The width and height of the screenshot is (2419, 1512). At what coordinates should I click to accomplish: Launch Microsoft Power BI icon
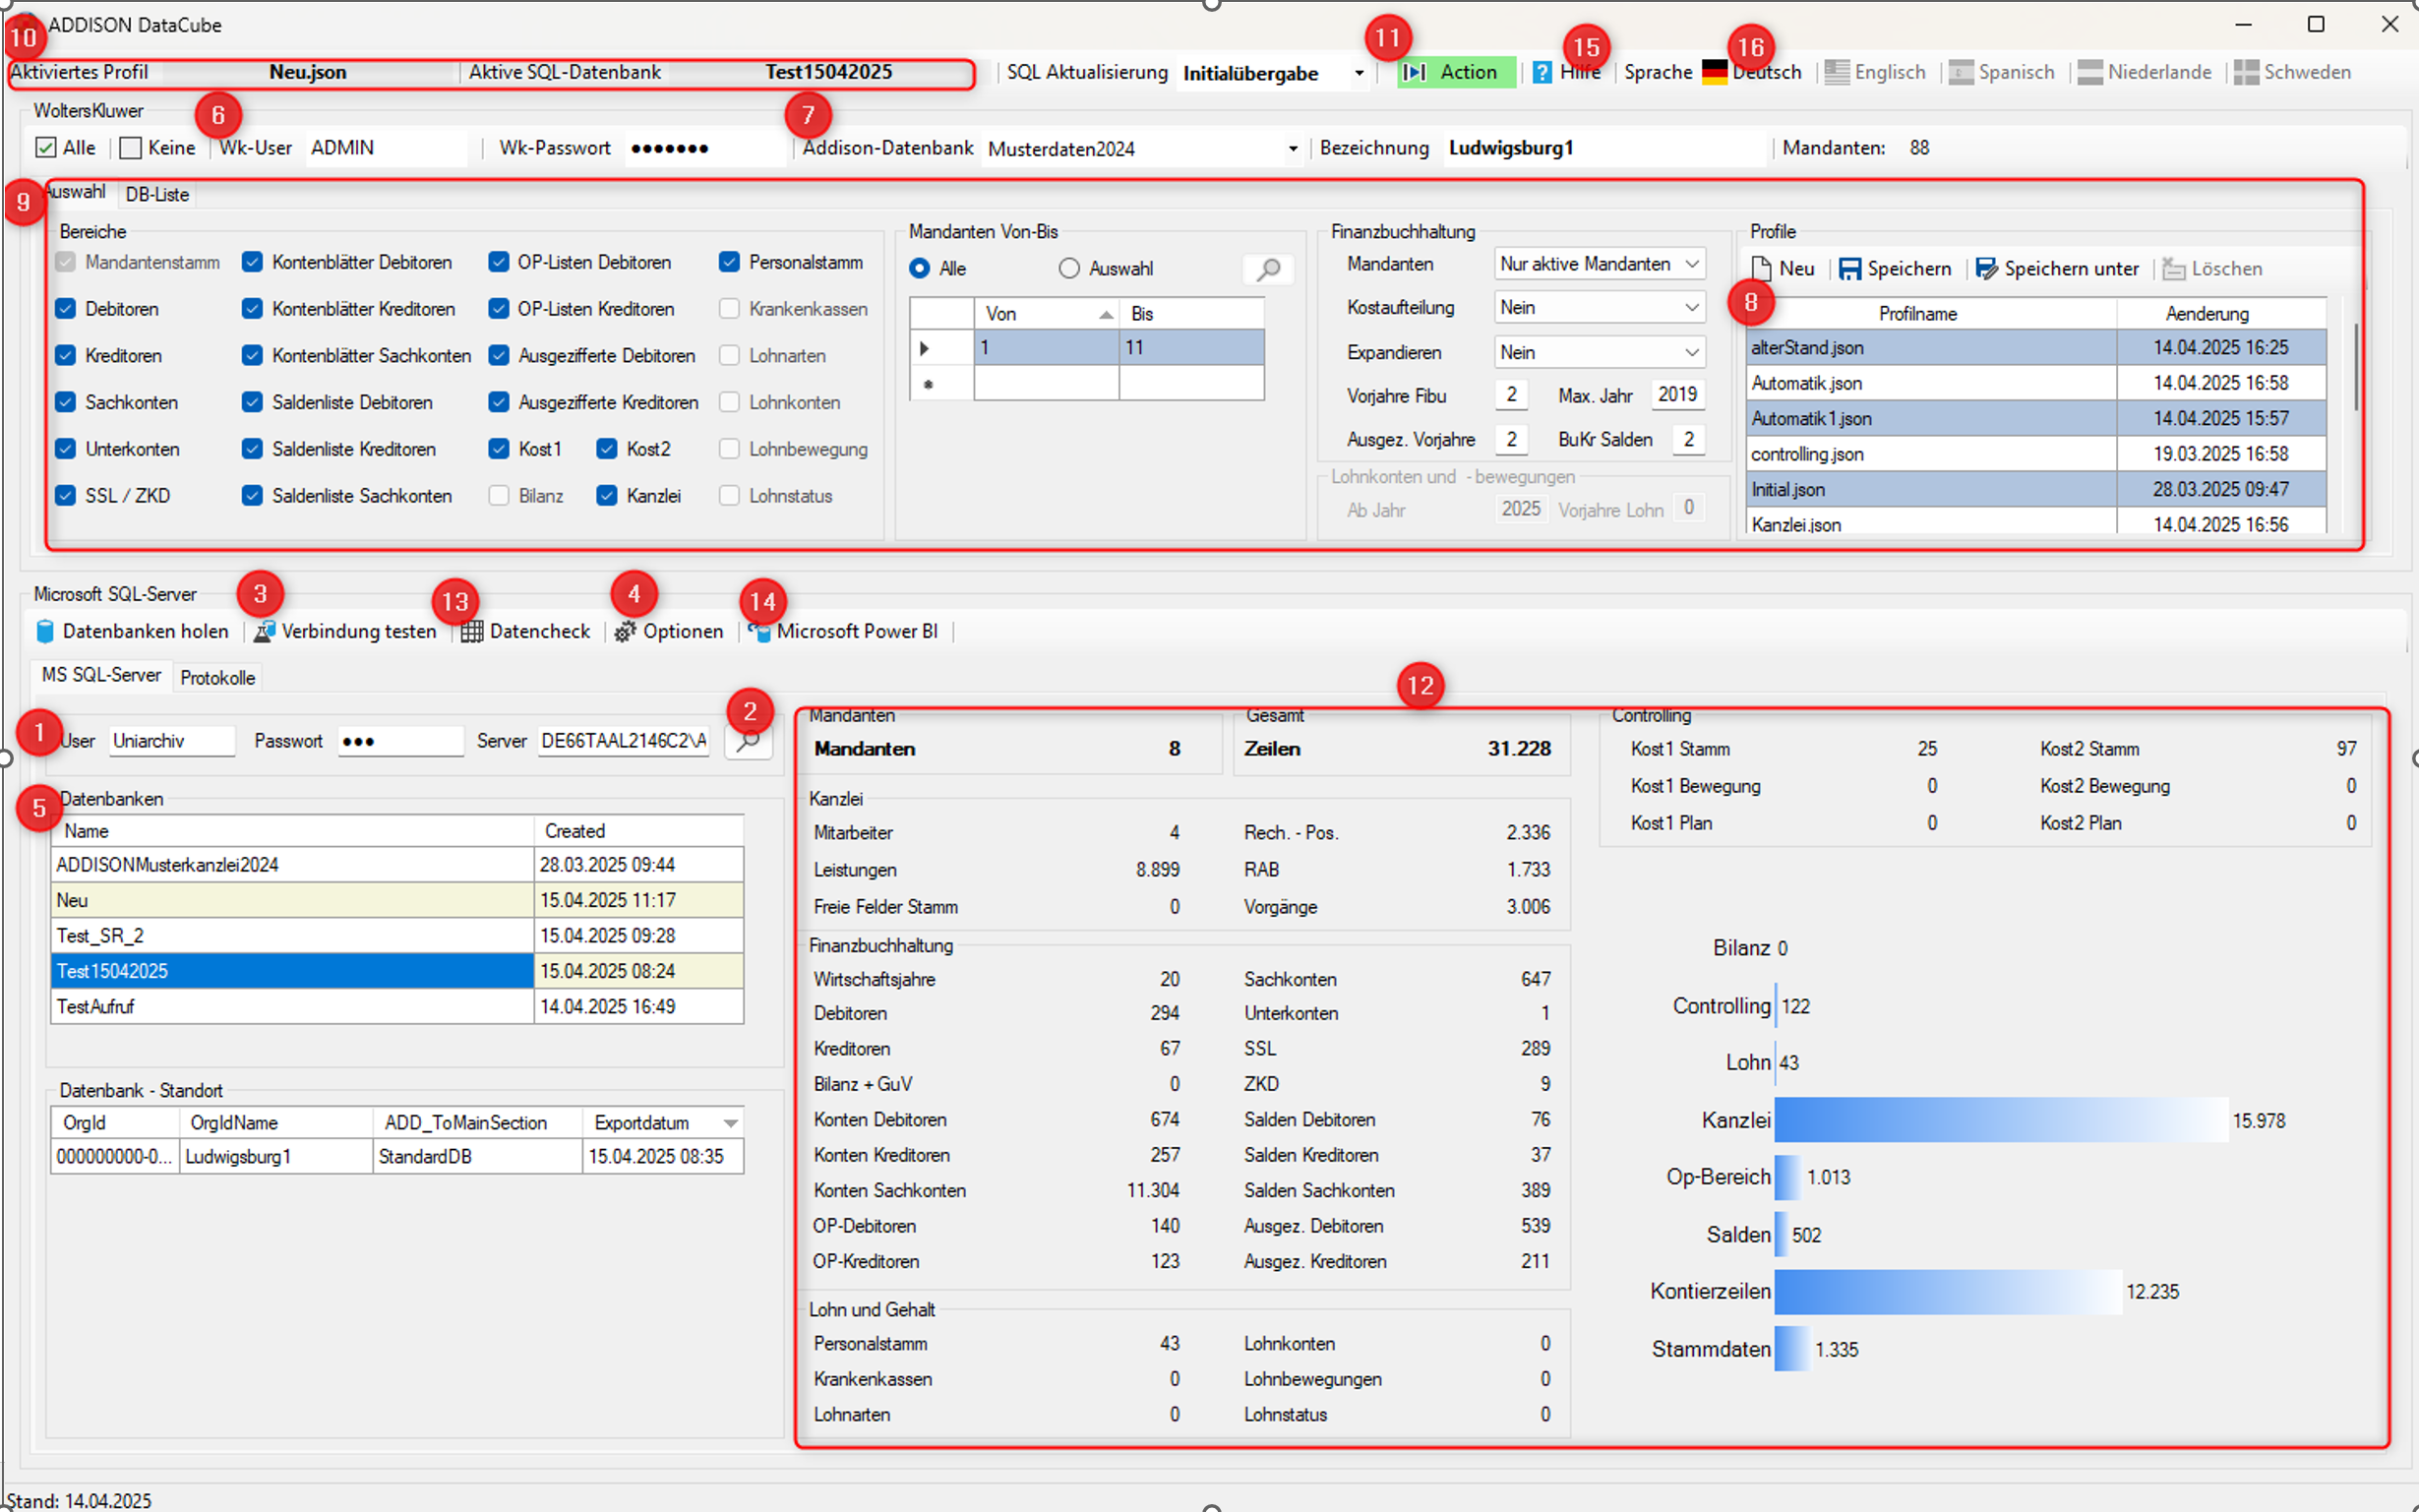pyautogui.click(x=759, y=631)
